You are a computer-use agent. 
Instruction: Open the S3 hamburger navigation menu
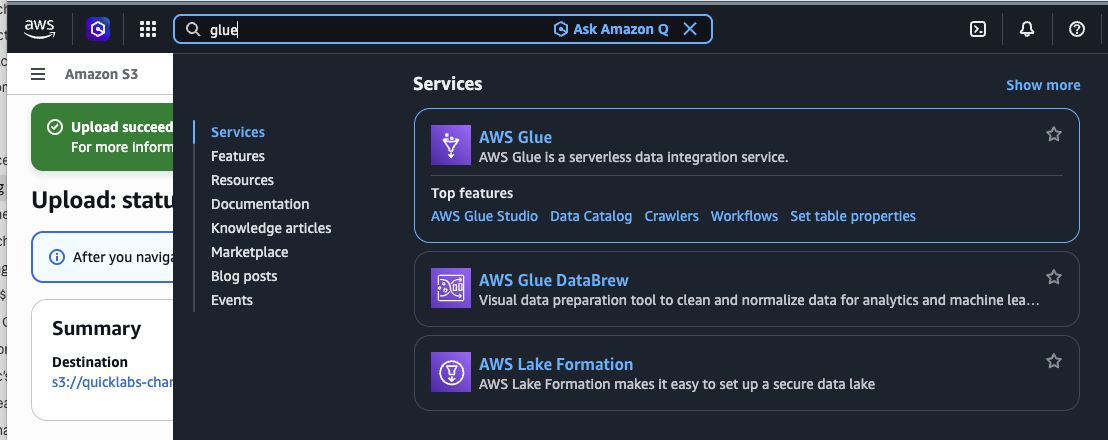pyautogui.click(x=38, y=74)
